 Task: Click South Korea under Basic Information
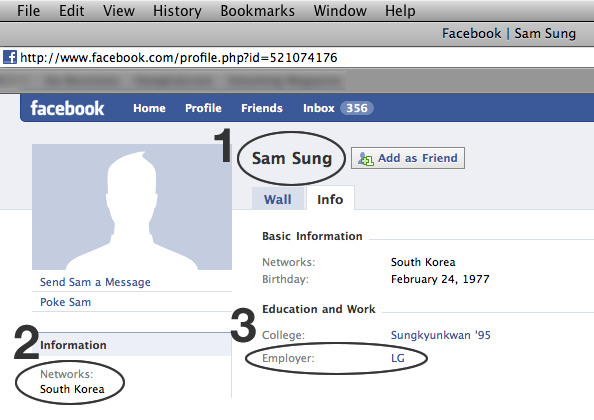(423, 262)
